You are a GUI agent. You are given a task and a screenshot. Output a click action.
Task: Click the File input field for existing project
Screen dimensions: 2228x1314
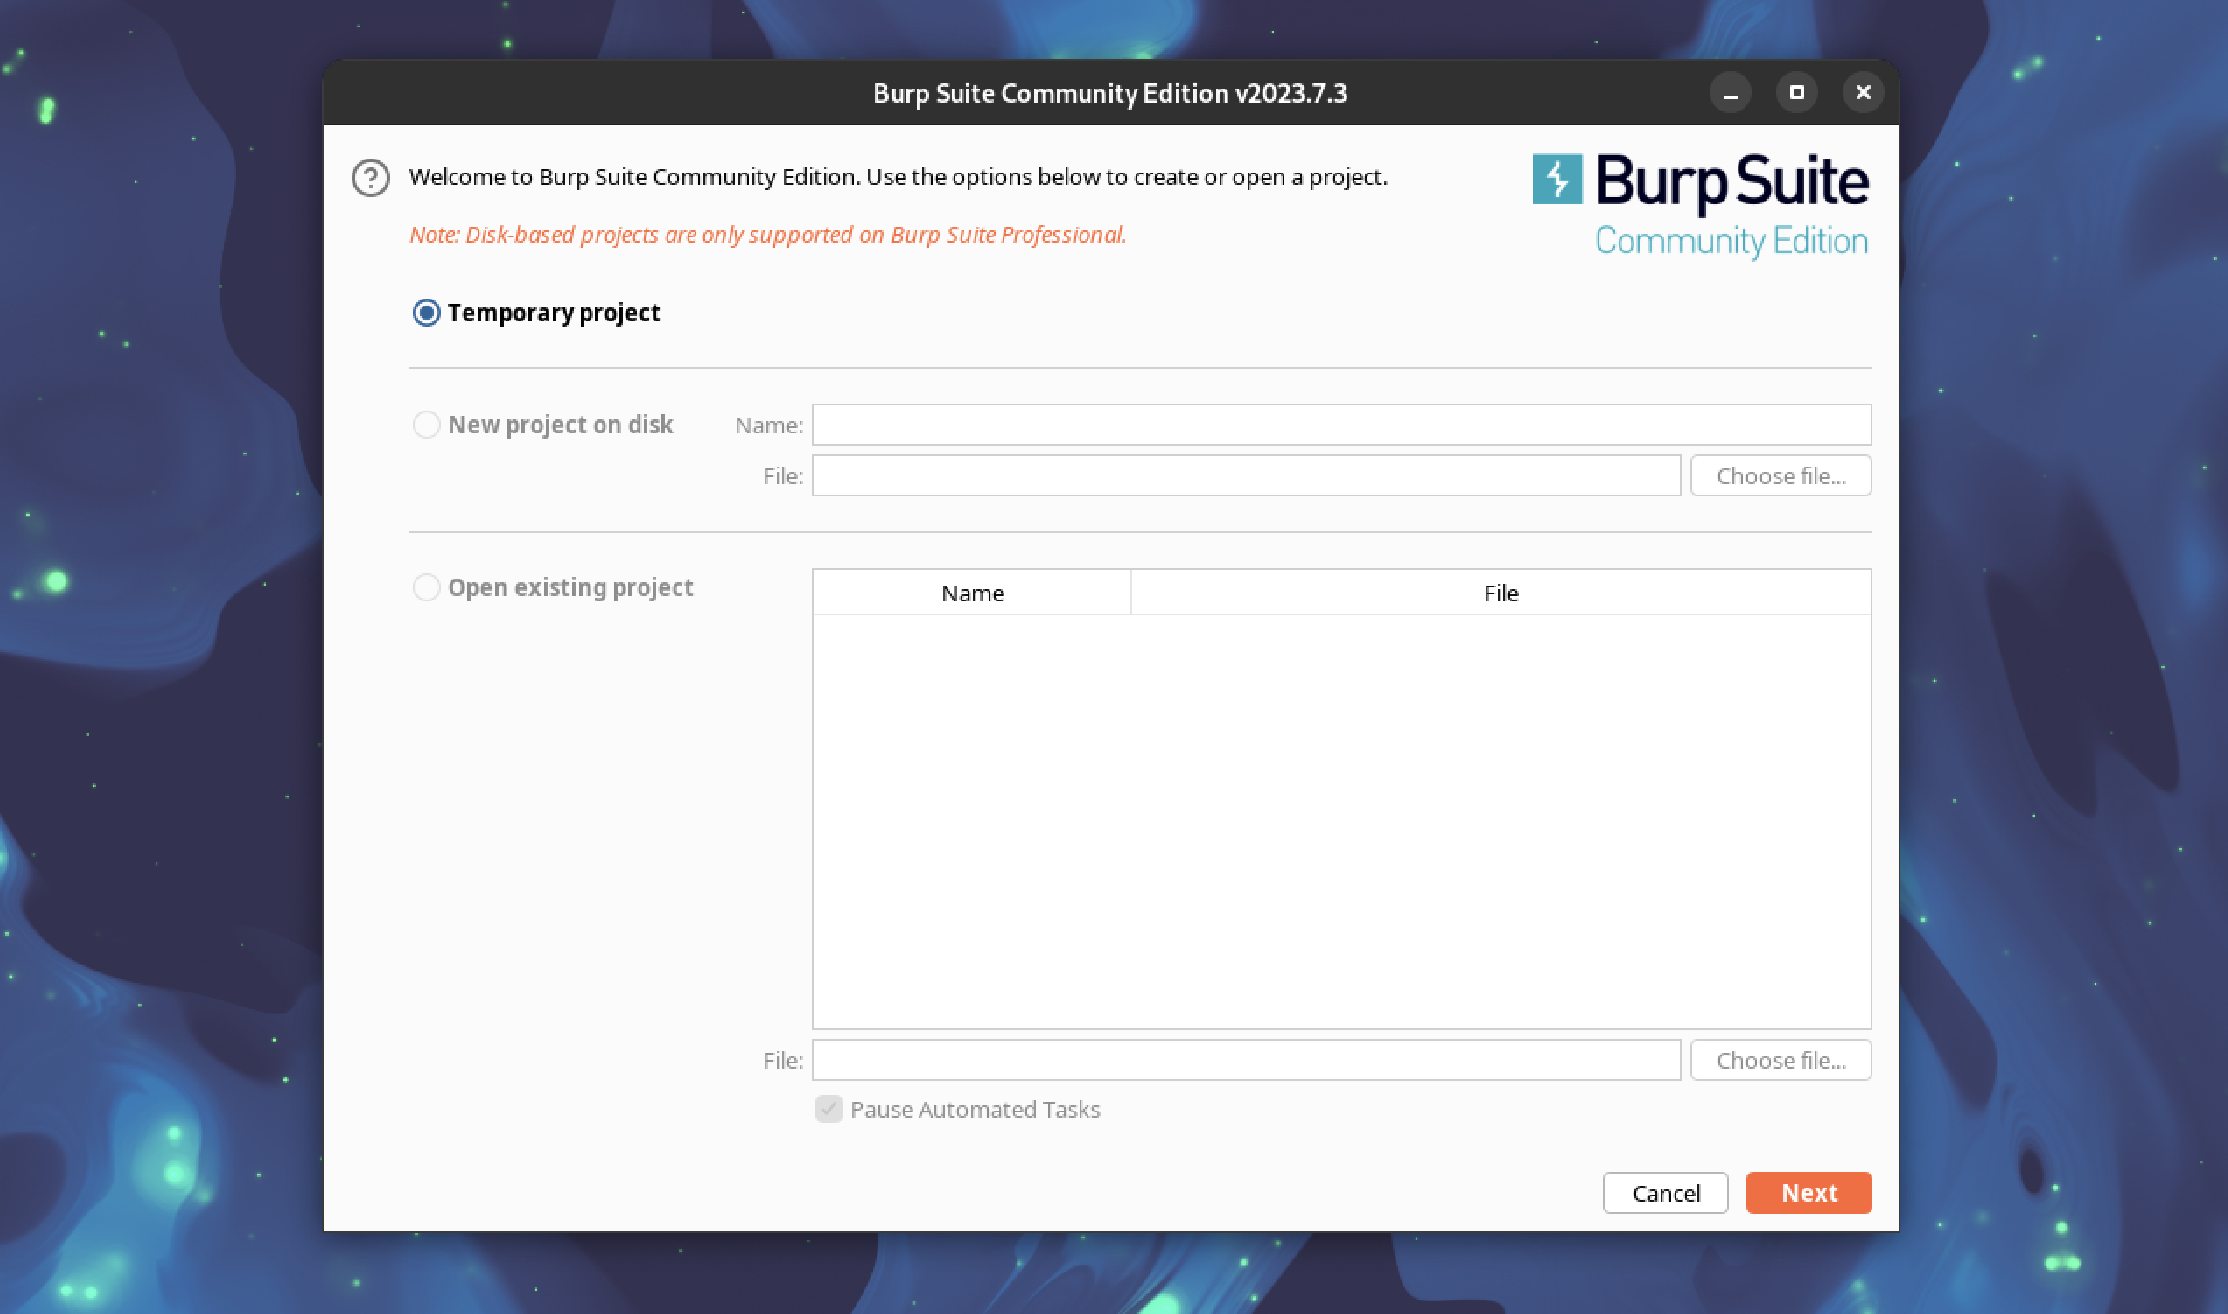point(1245,1059)
